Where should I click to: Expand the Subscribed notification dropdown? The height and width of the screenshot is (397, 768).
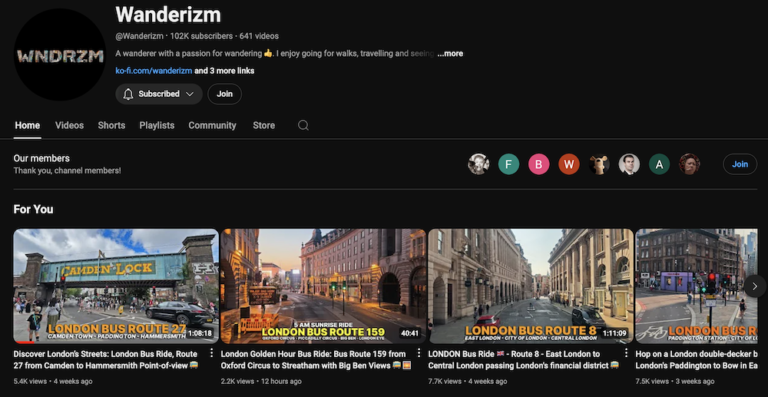[159, 94]
